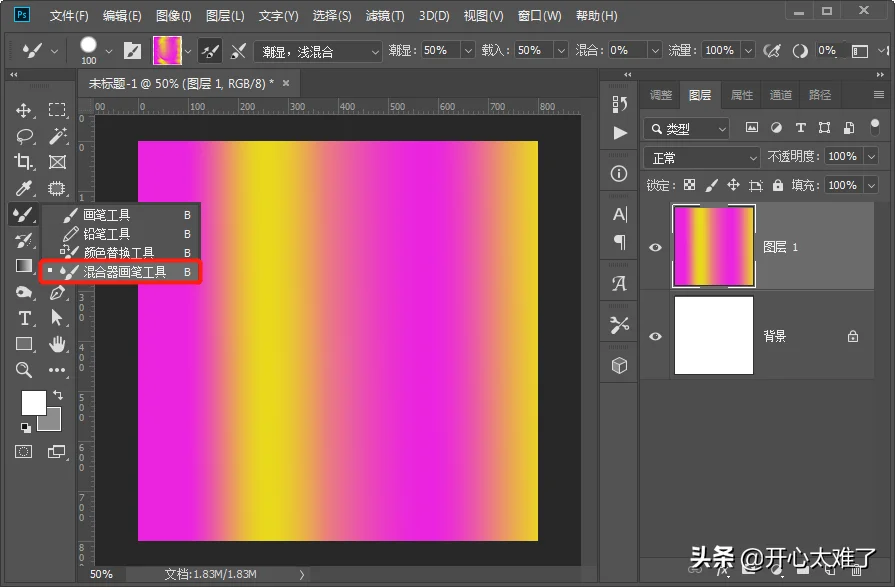Select the Hand tool
The image size is (895, 587).
pos(57,344)
